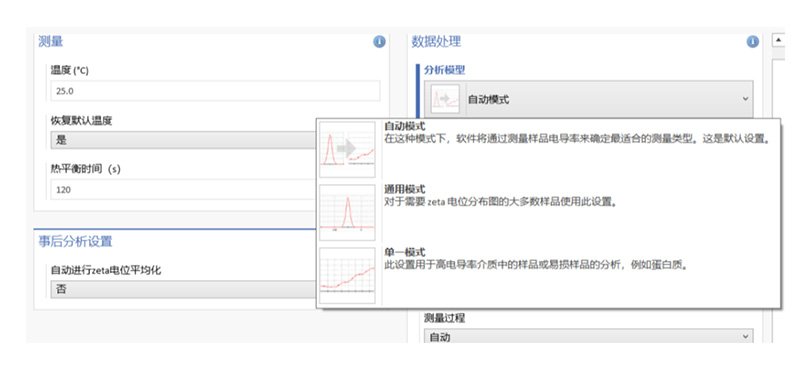The height and width of the screenshot is (375, 800).
Task: Open the 测量过程 dropdown showing 自动
Action: point(589,337)
